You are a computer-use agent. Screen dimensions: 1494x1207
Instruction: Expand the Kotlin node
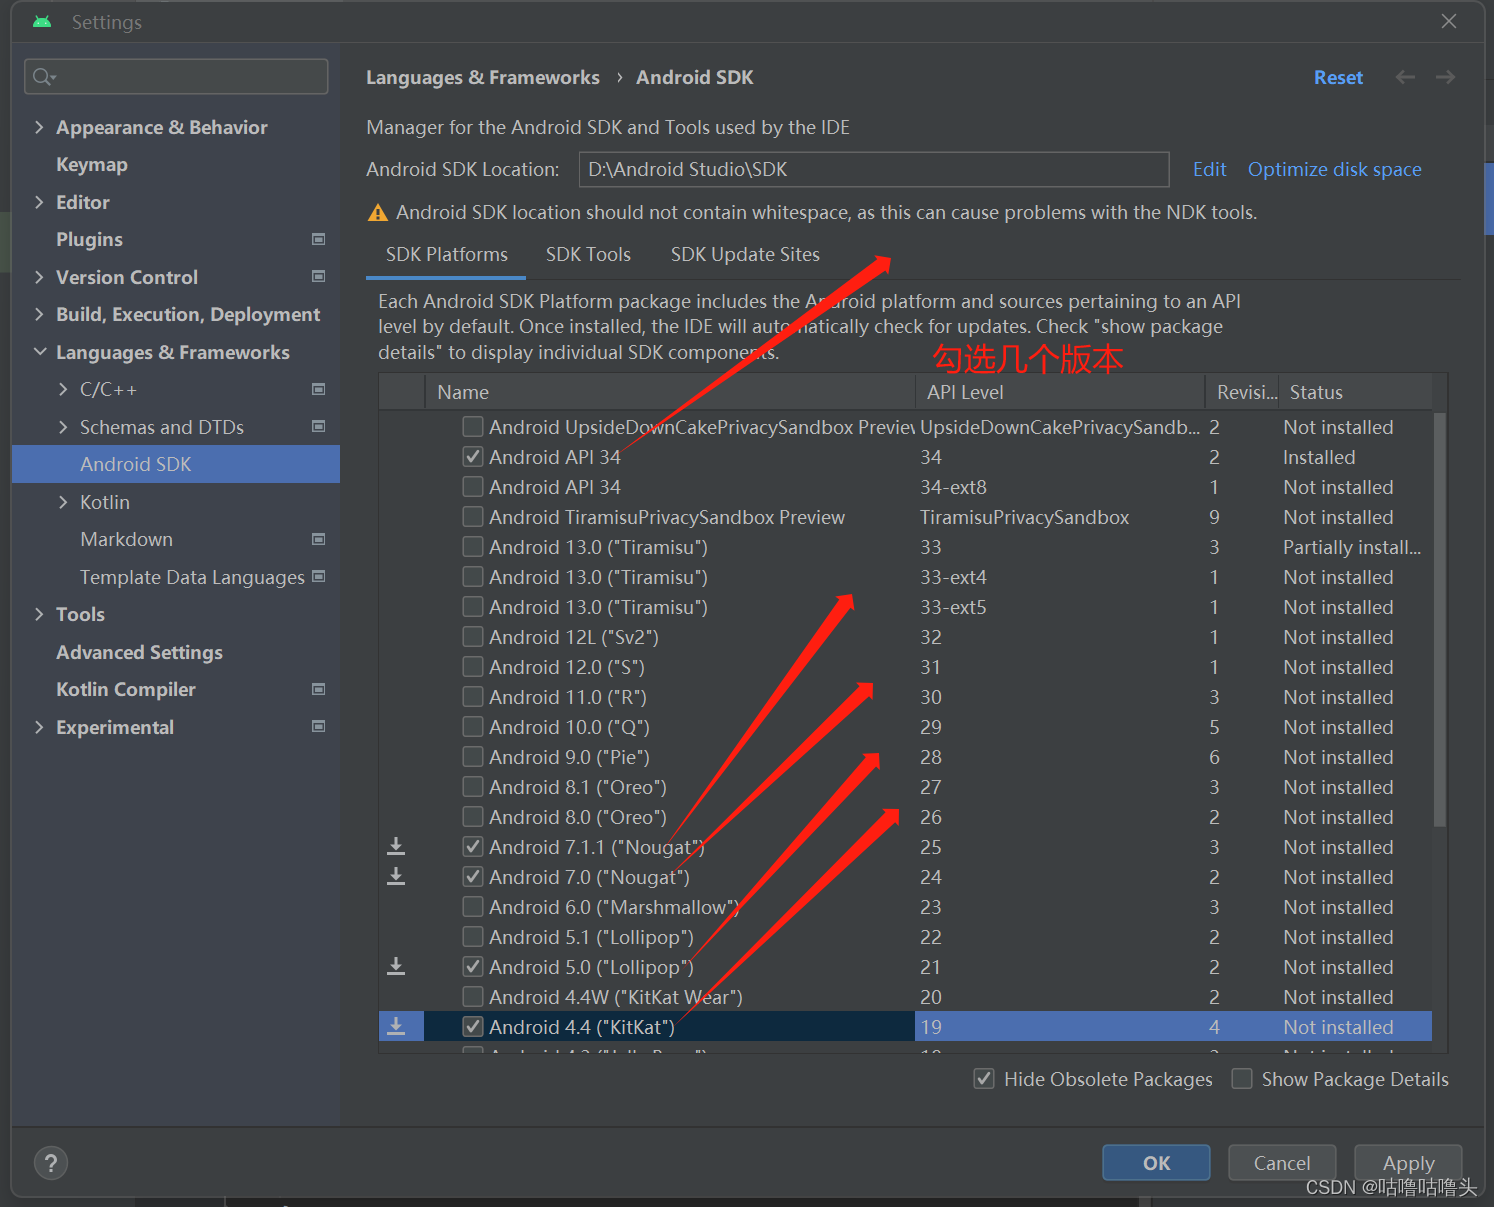(63, 502)
